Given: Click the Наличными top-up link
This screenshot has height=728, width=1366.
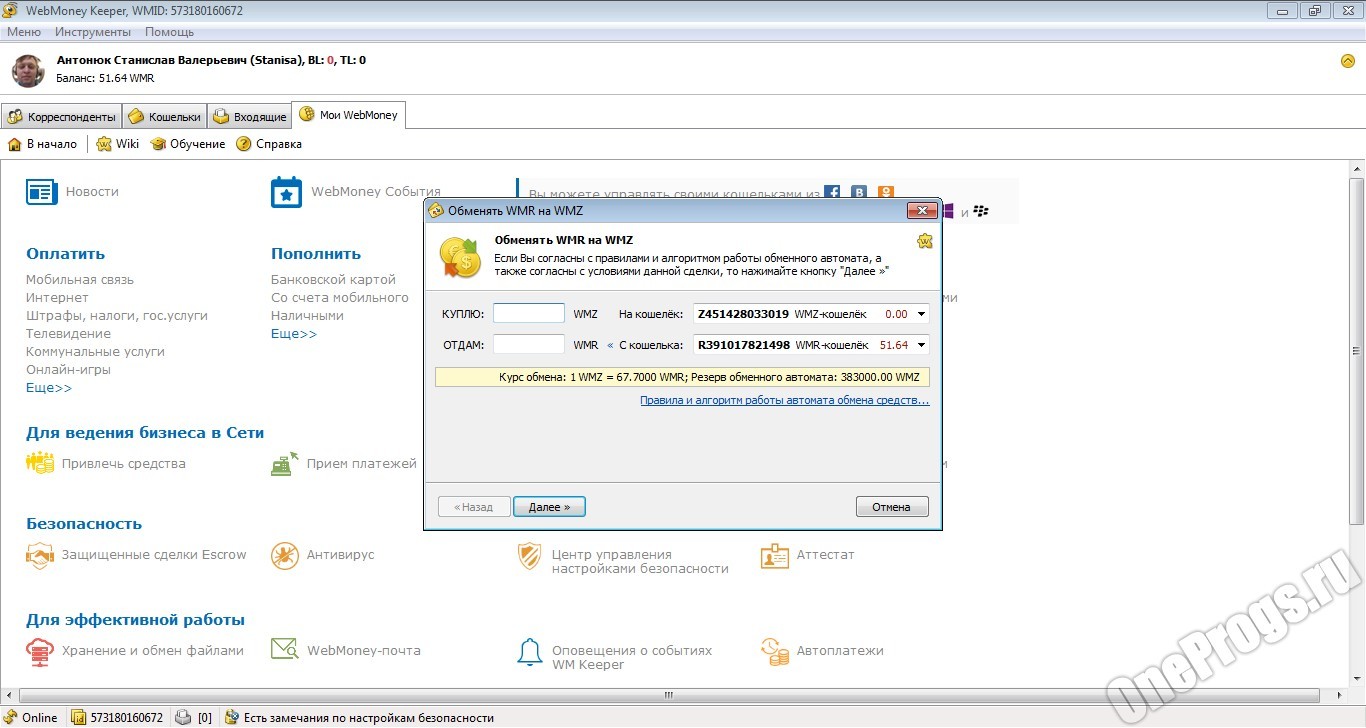Looking at the screenshot, I should point(307,316).
